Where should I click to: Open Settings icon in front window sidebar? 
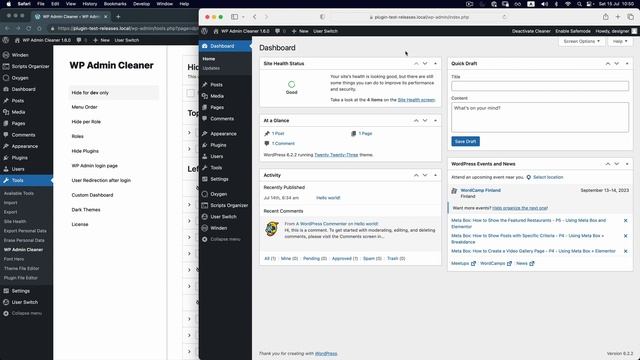[x=205, y=179]
